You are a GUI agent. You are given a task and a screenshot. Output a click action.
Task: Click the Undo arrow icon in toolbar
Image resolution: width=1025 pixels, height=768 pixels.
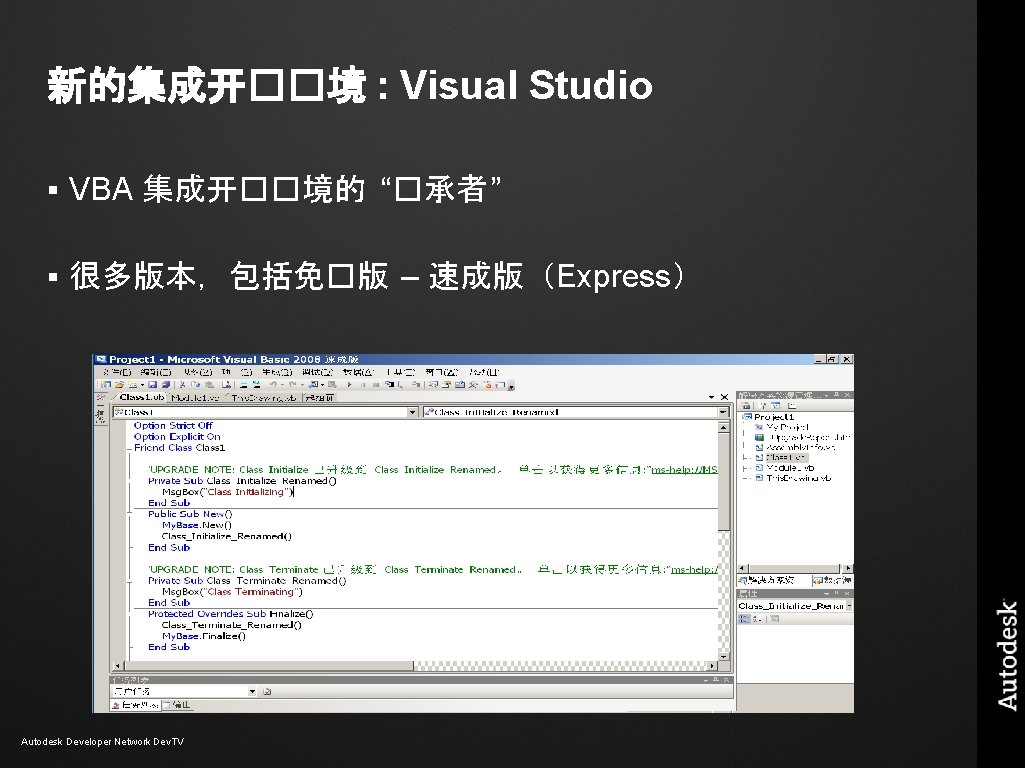click(x=273, y=385)
